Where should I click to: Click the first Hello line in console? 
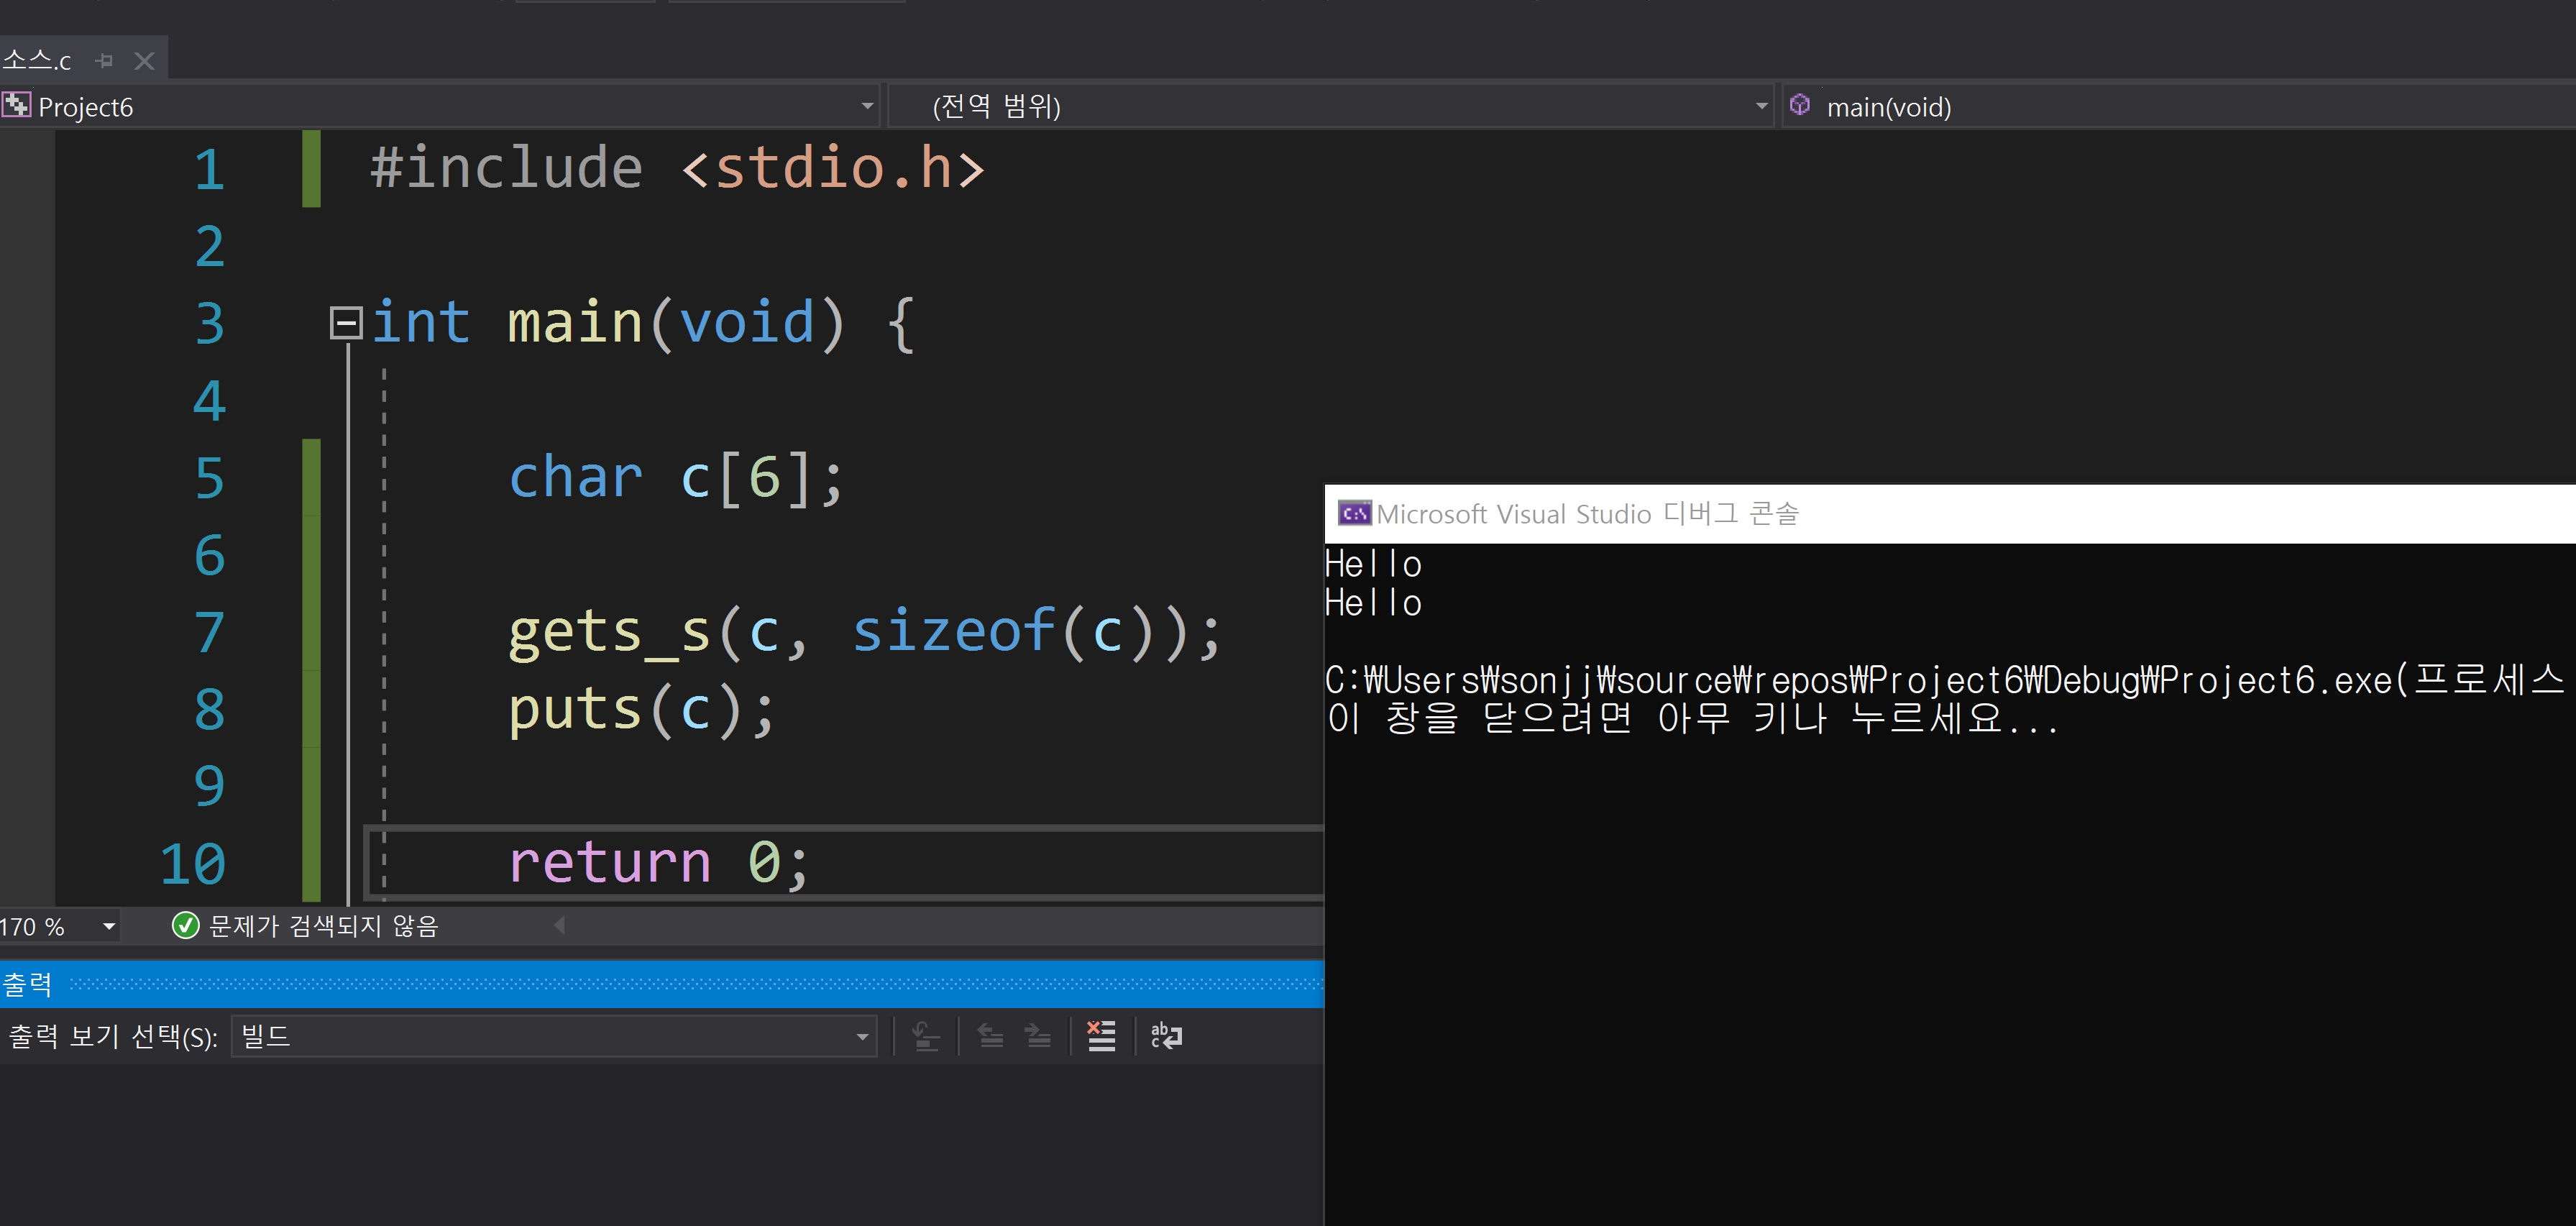point(1373,565)
